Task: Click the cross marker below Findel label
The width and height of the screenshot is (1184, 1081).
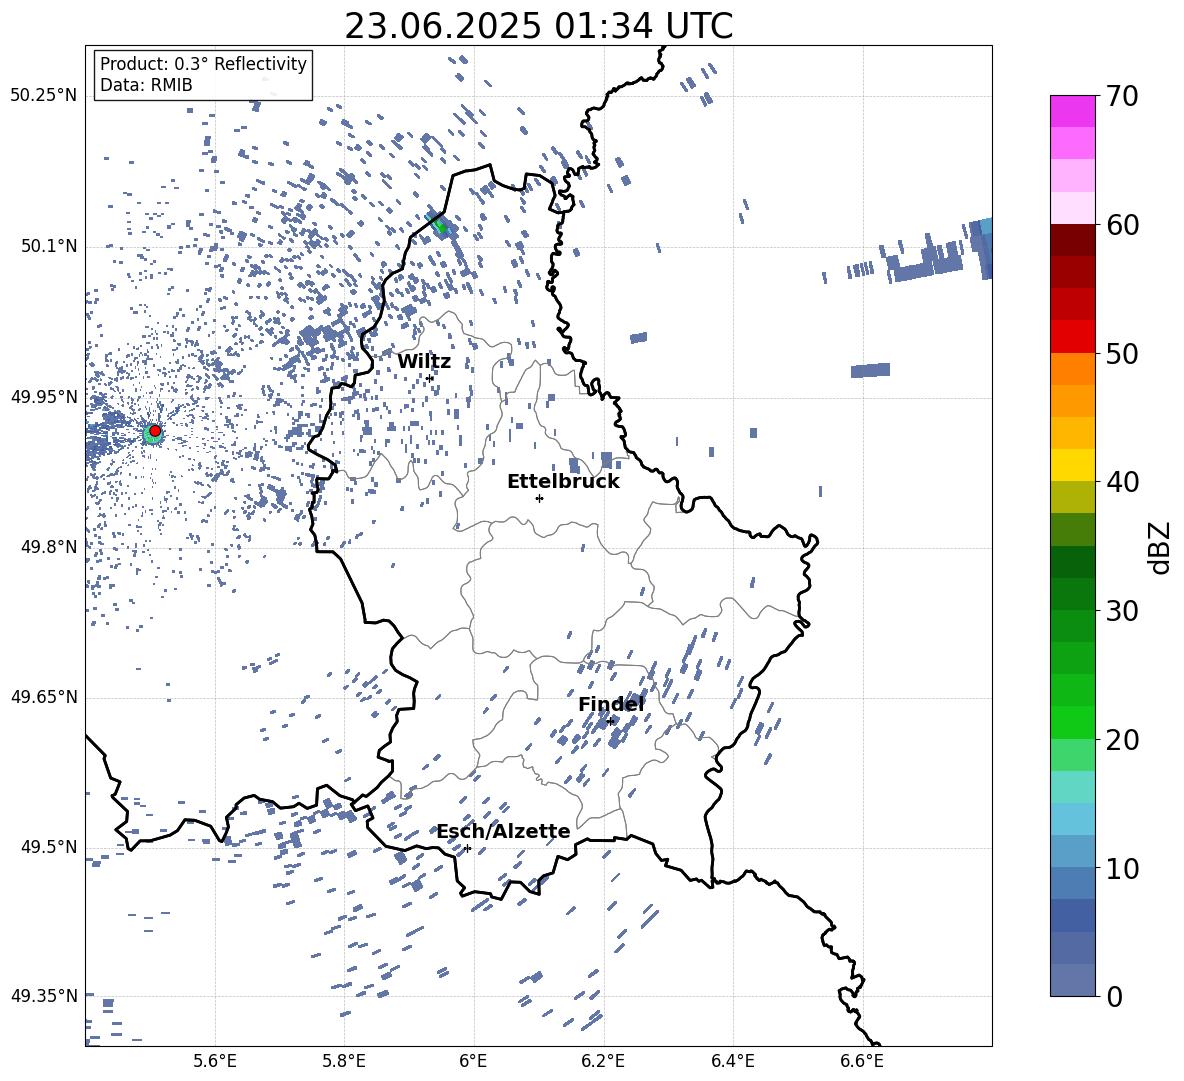Action: (610, 722)
